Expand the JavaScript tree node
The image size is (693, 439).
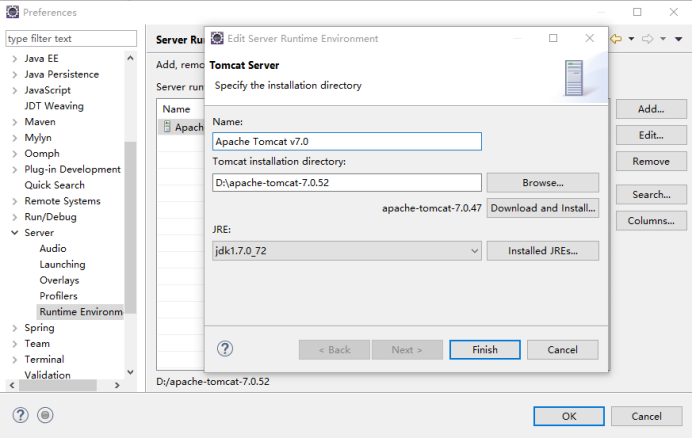(x=15, y=91)
